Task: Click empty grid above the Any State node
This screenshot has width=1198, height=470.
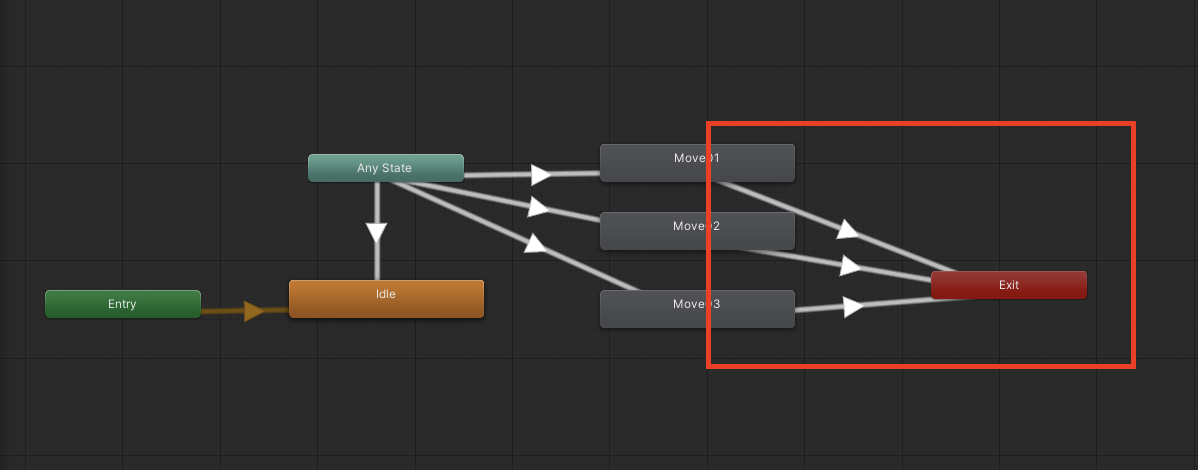Action: [x=385, y=90]
